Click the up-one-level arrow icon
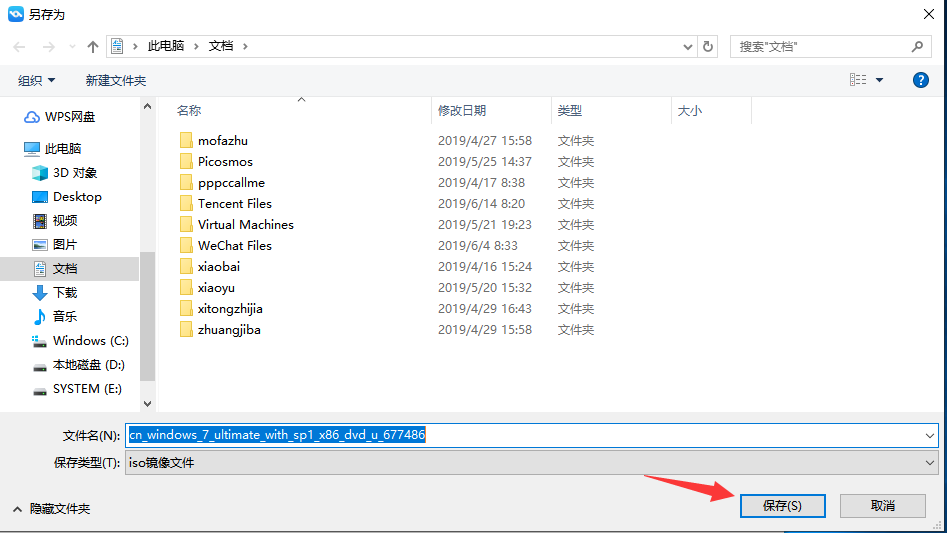This screenshot has height=533, width=947. 93,47
